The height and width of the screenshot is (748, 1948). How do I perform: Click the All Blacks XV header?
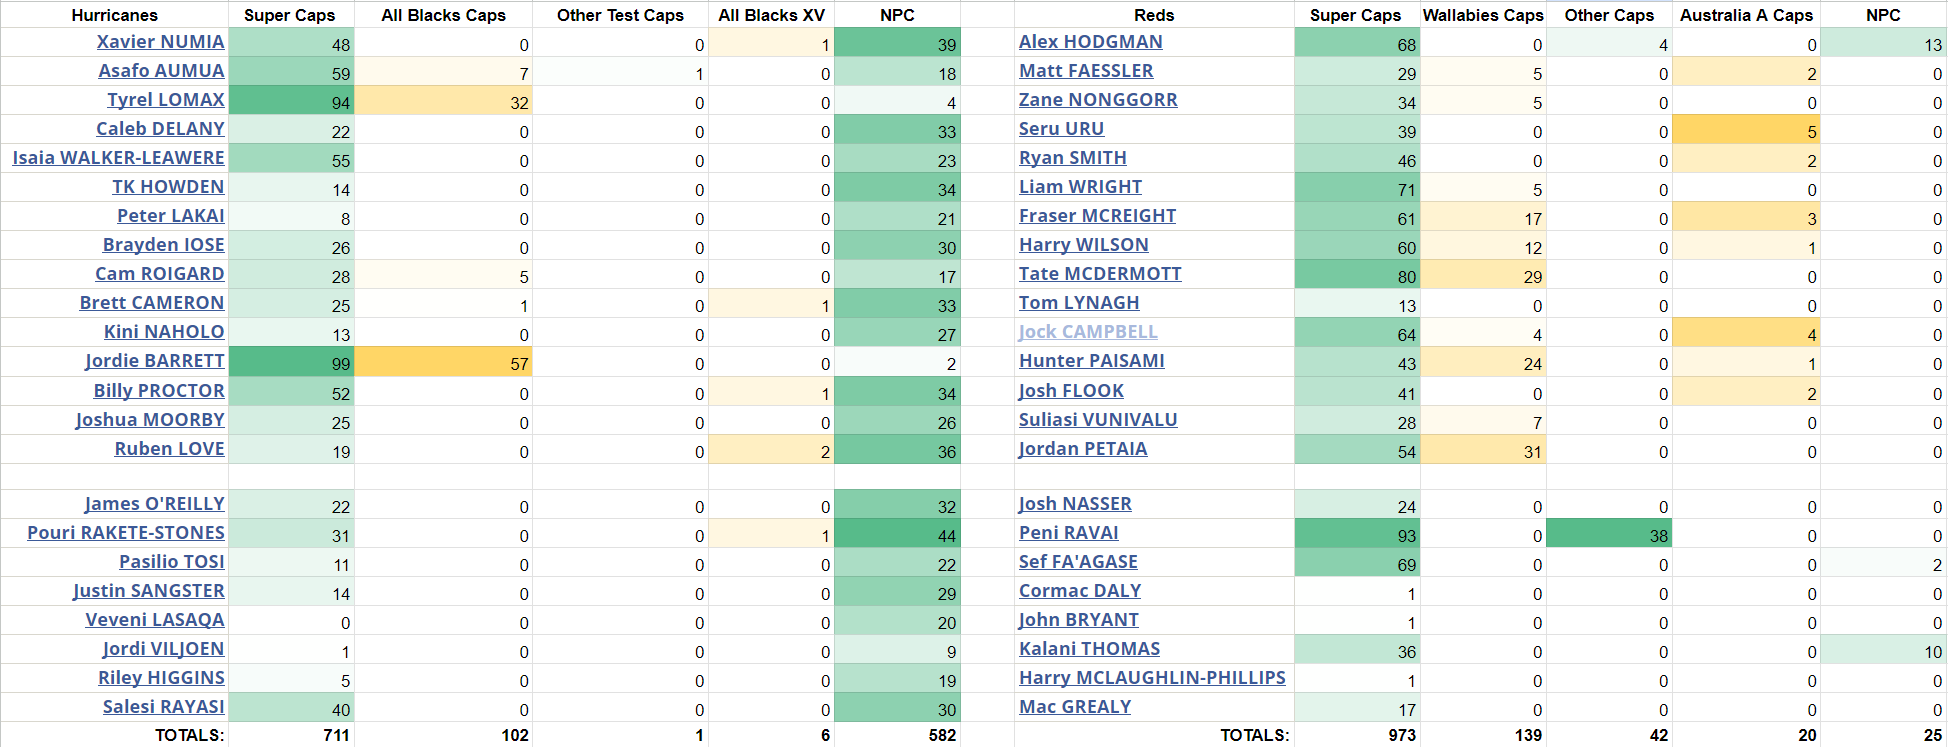(x=771, y=15)
